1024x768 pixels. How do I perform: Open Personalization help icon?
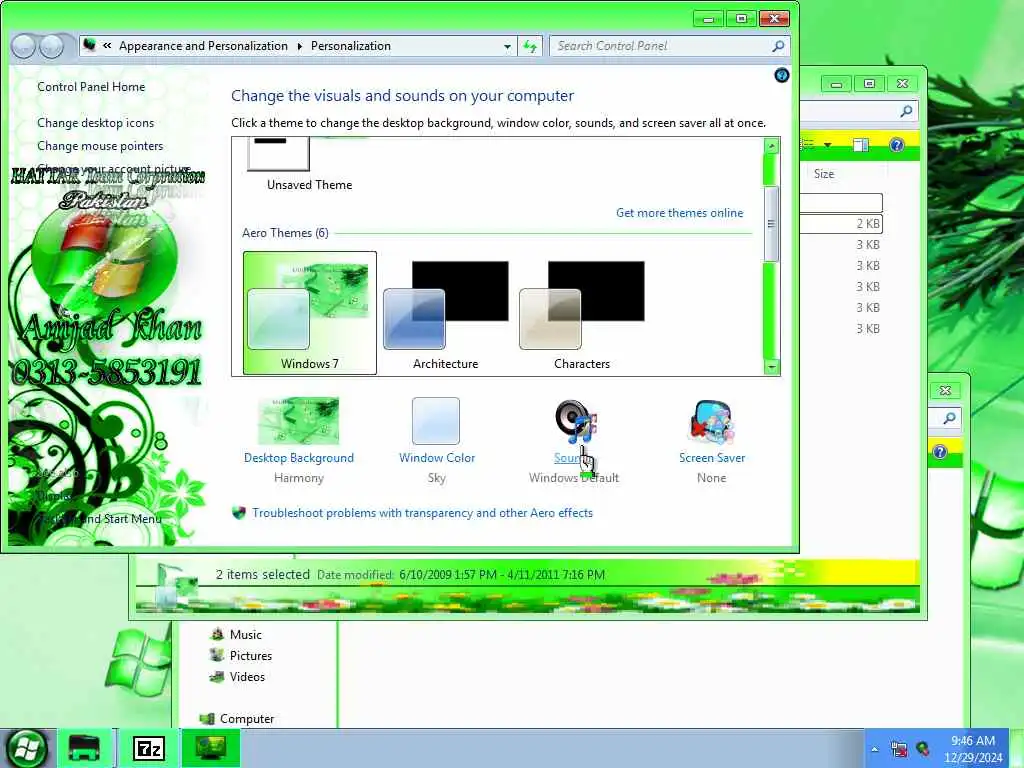point(782,75)
